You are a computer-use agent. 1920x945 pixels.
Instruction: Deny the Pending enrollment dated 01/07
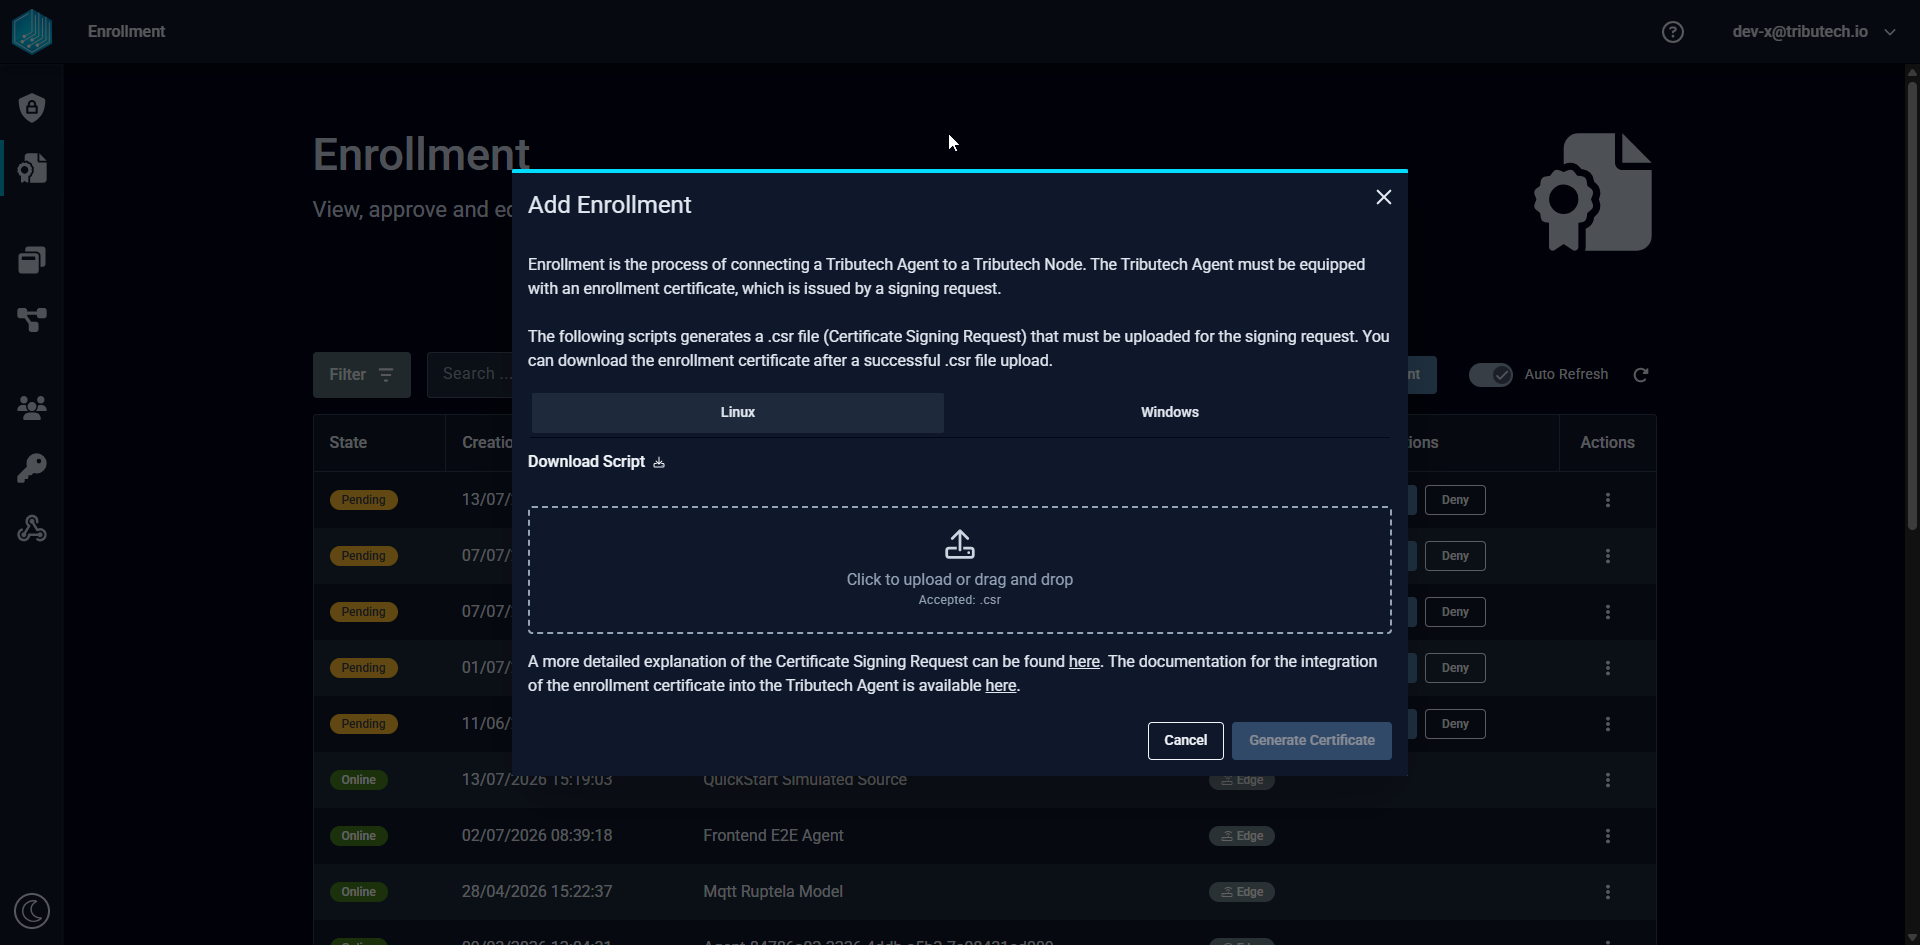[x=1455, y=668]
